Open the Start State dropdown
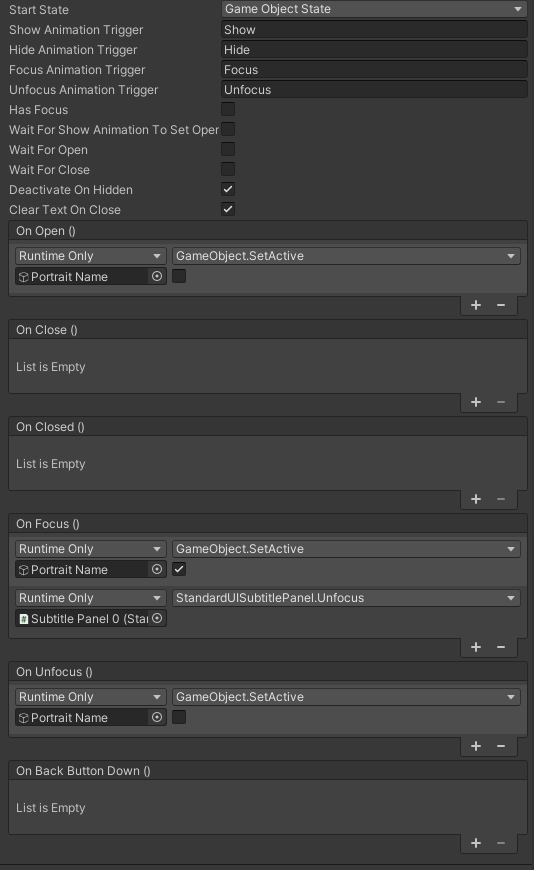This screenshot has width=534, height=870. click(x=374, y=9)
